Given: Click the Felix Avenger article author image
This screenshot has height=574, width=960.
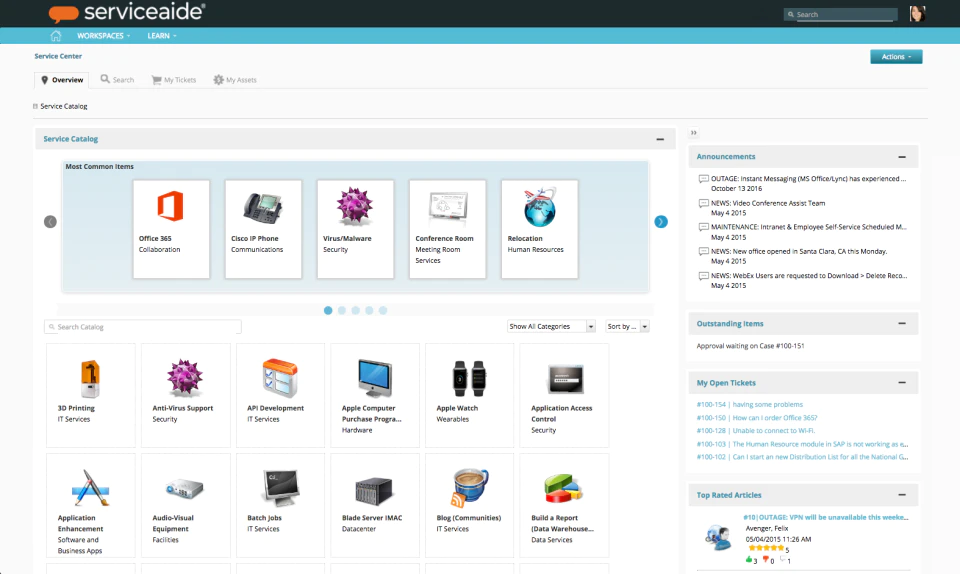Looking at the screenshot, I should point(718,537).
